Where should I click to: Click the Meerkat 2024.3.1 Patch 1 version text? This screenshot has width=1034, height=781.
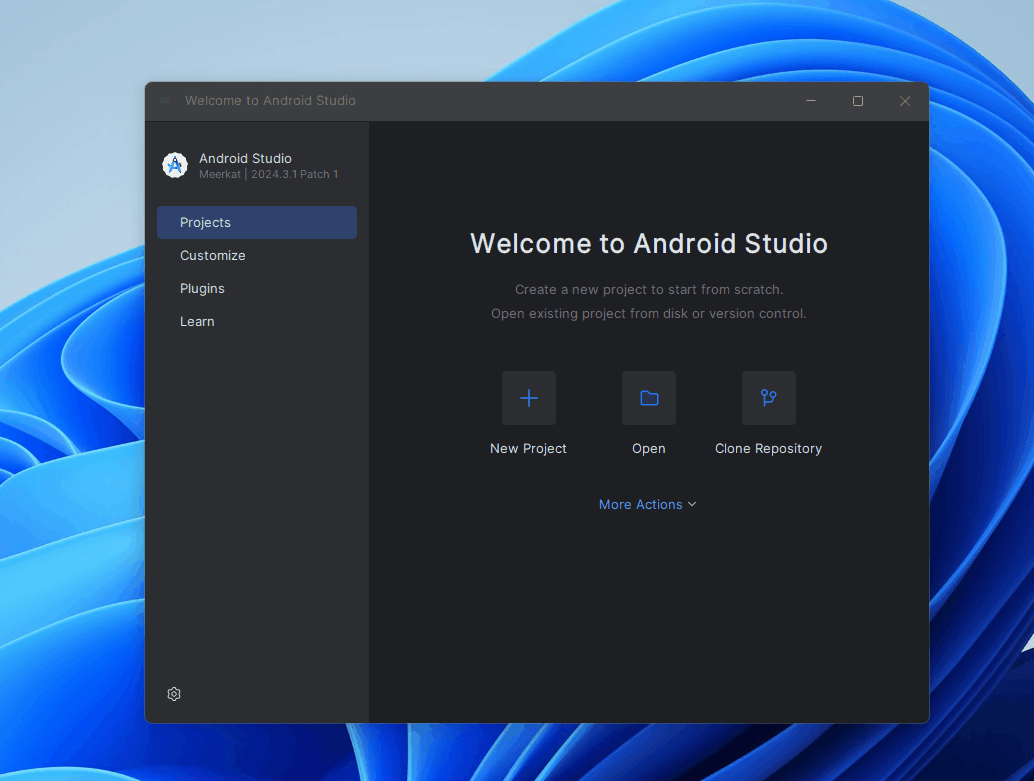[x=269, y=174]
